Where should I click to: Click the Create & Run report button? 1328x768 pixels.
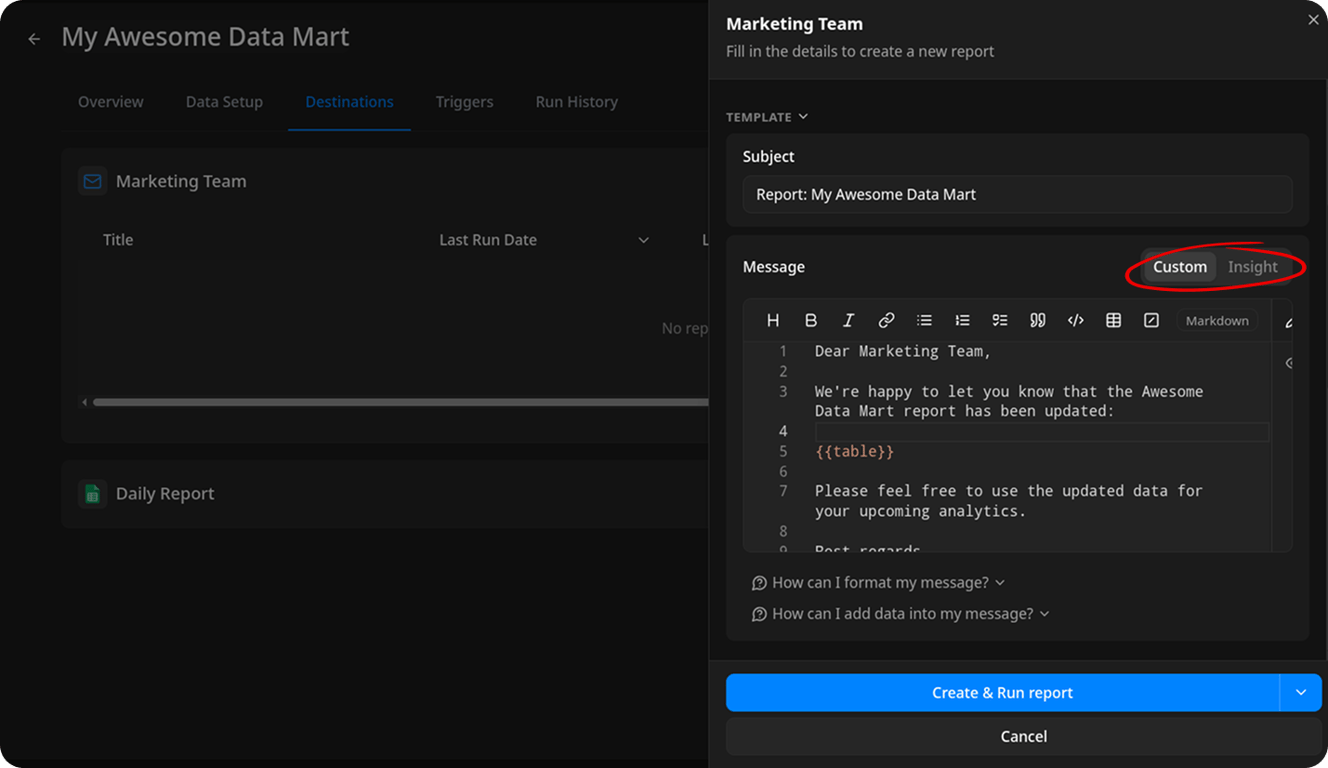1002,692
